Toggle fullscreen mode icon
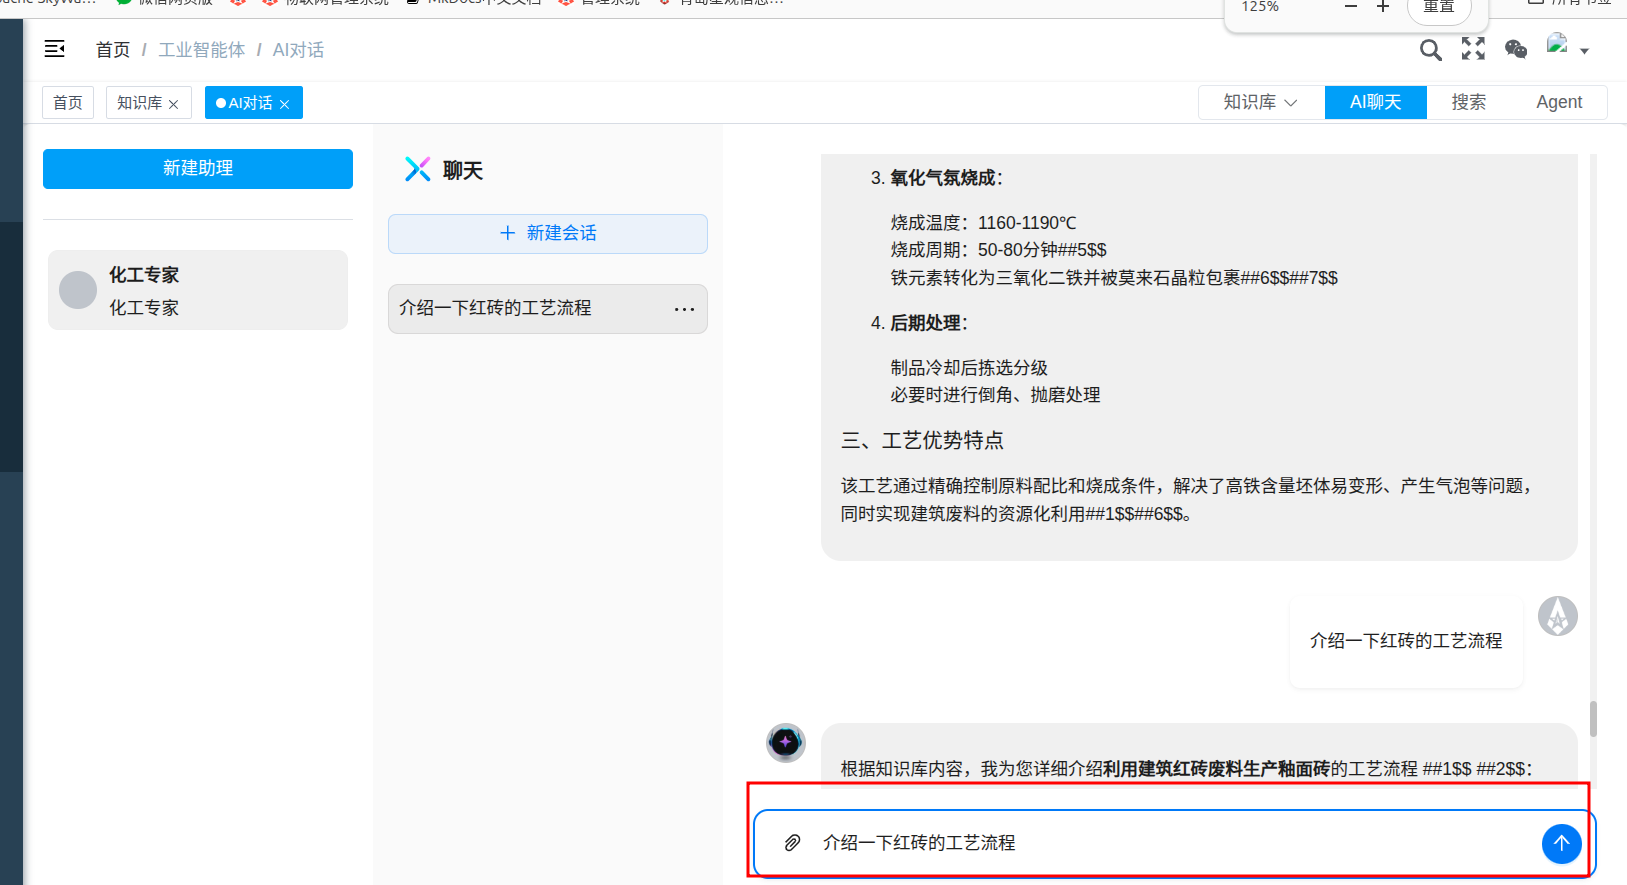 [x=1473, y=49]
